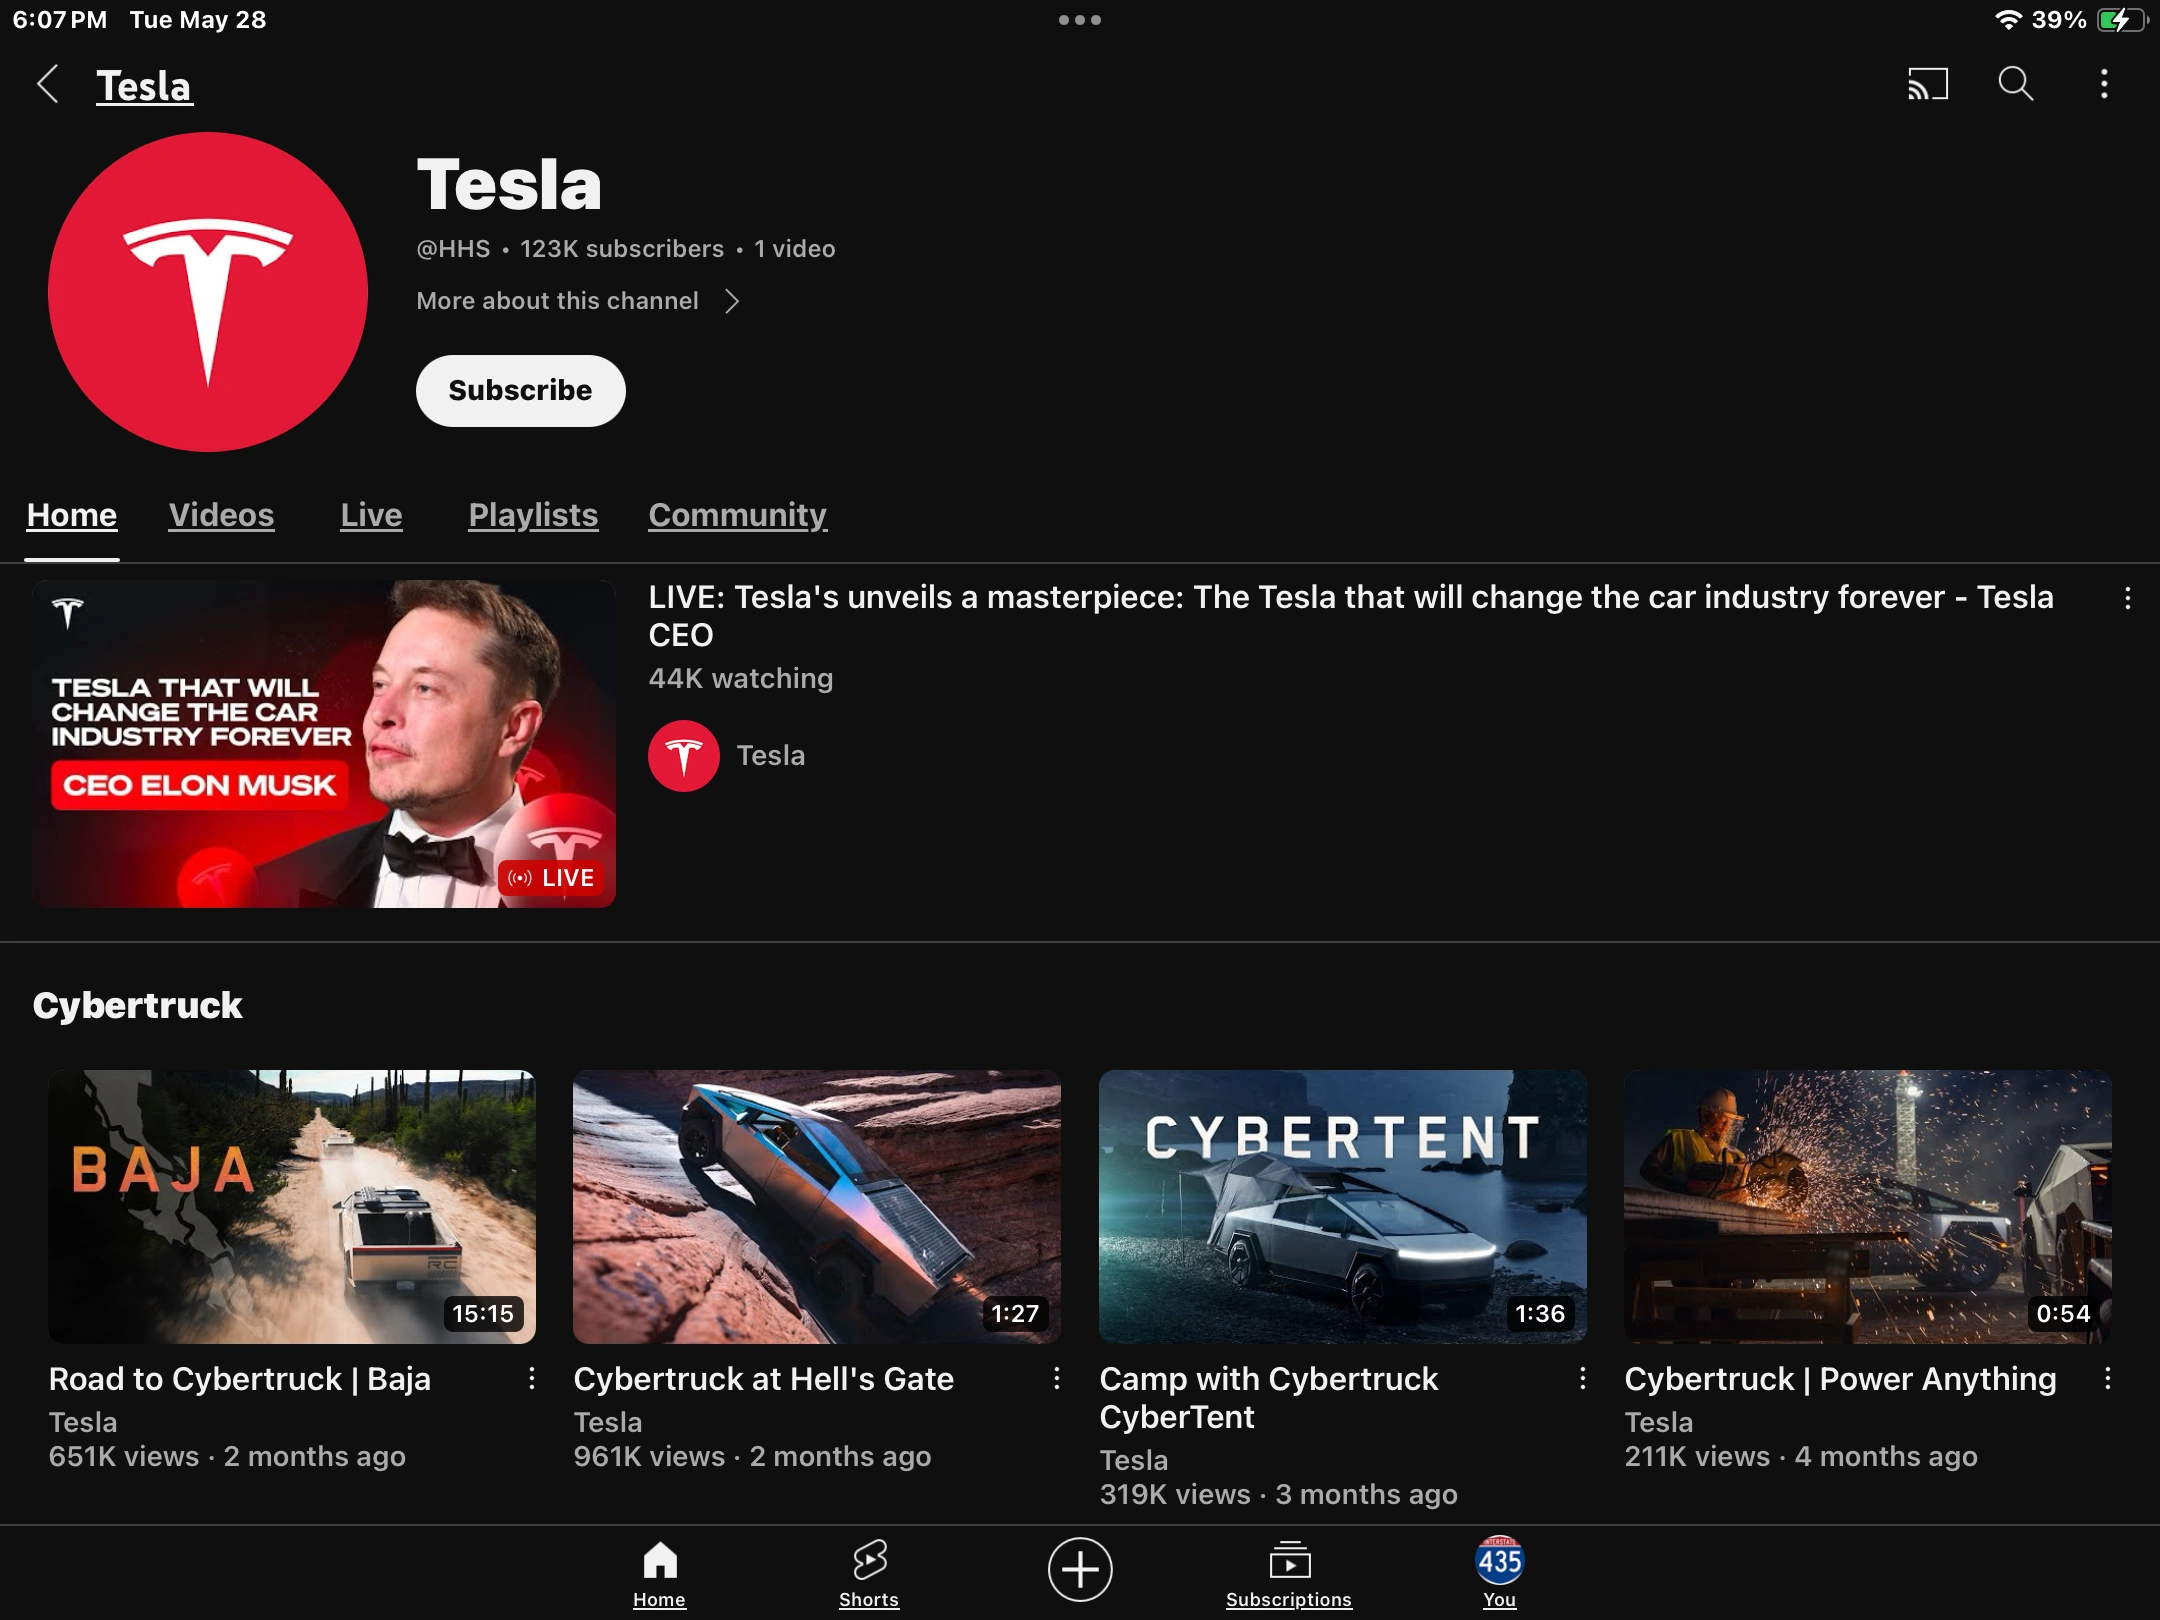Play the Camp with Cybertruck CyberTent thumbnail
Screen dimensions: 2160x1620
[1342, 1206]
